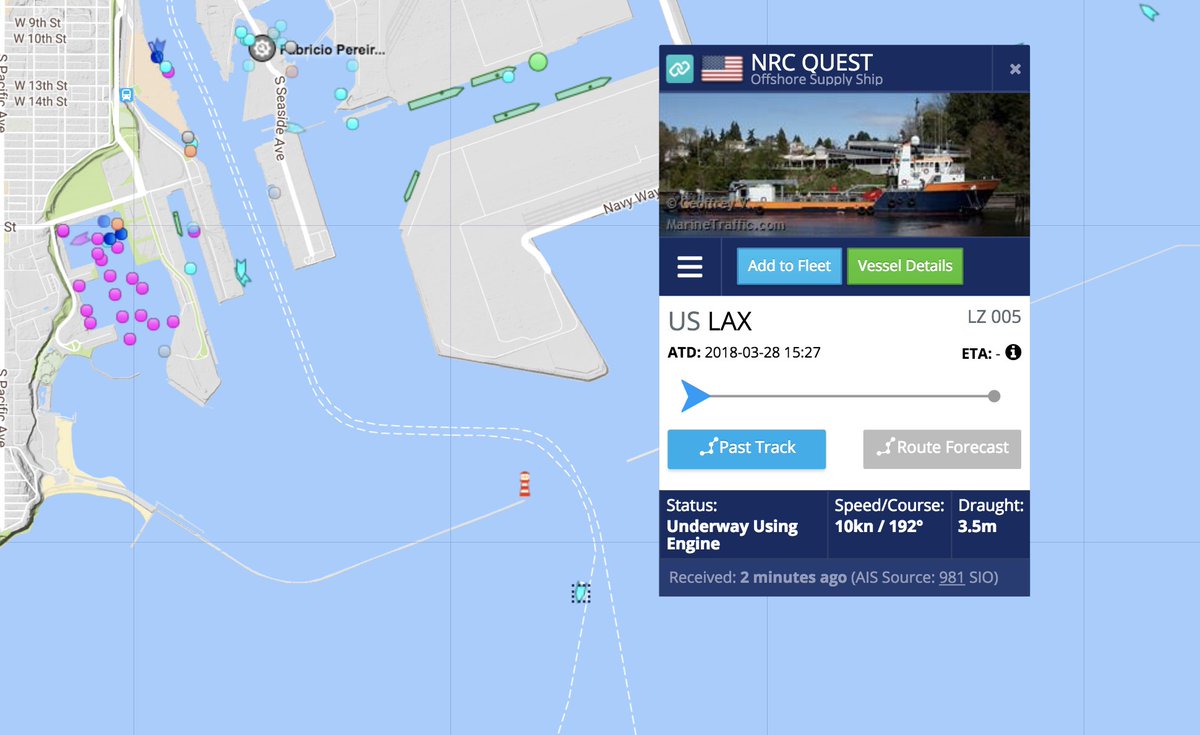Image resolution: width=1200 pixels, height=735 pixels.
Task: Click the ETA info icon
Action: click(1013, 352)
